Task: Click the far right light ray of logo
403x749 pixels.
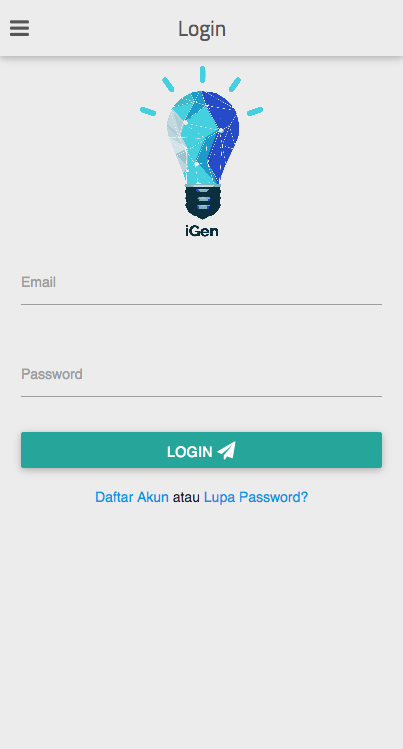Action: (x=255, y=111)
